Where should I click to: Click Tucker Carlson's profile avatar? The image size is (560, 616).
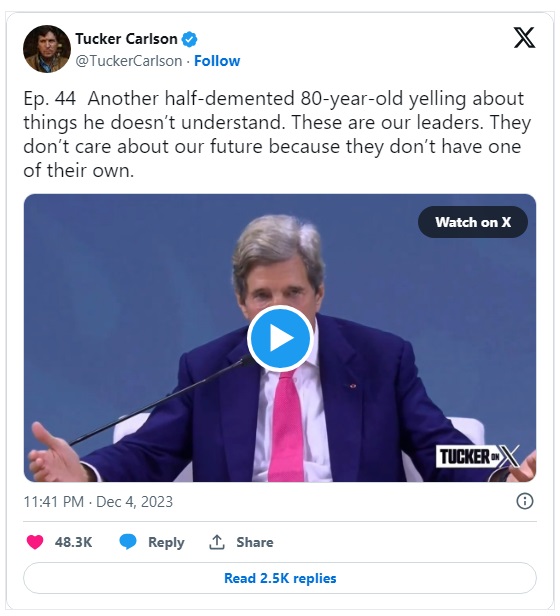click(47, 49)
